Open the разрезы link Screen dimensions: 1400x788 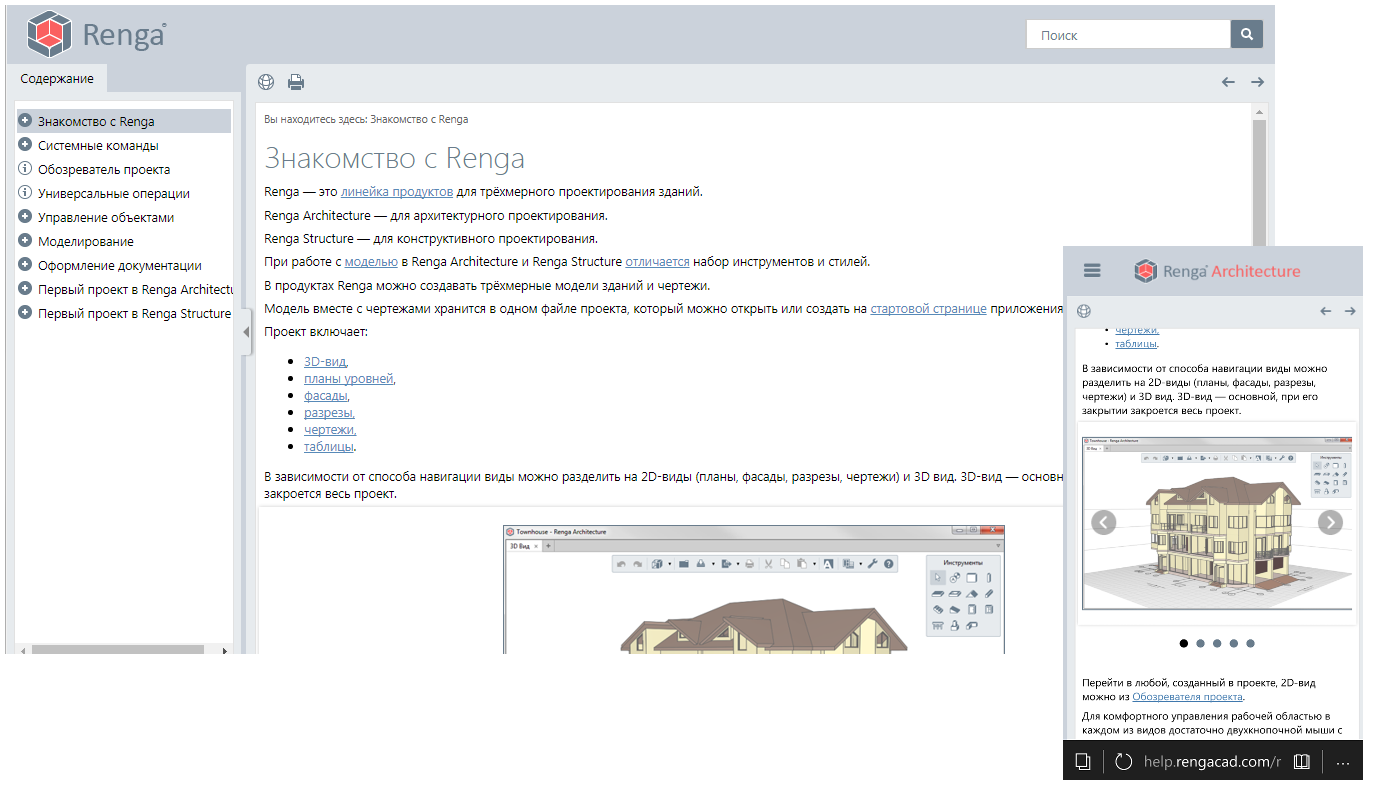tap(329, 412)
